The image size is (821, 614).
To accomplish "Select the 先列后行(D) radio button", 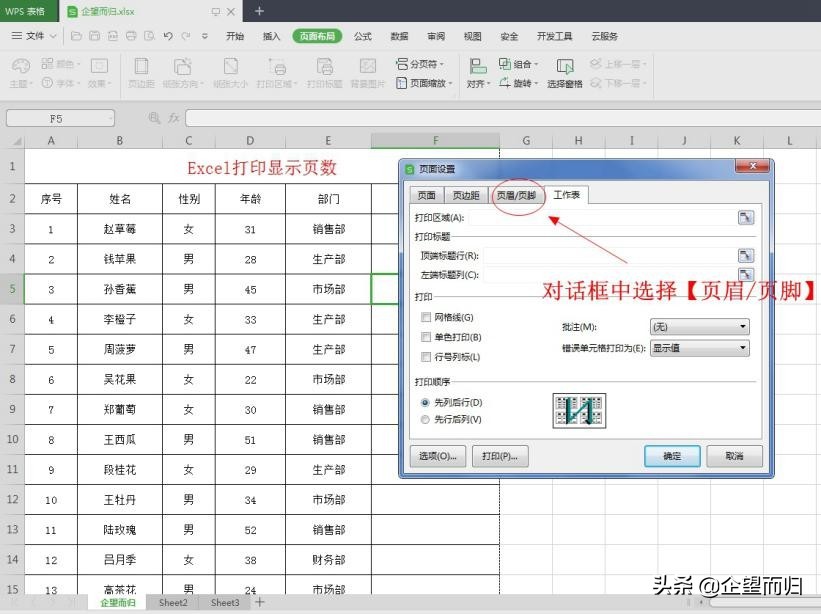I will [425, 403].
